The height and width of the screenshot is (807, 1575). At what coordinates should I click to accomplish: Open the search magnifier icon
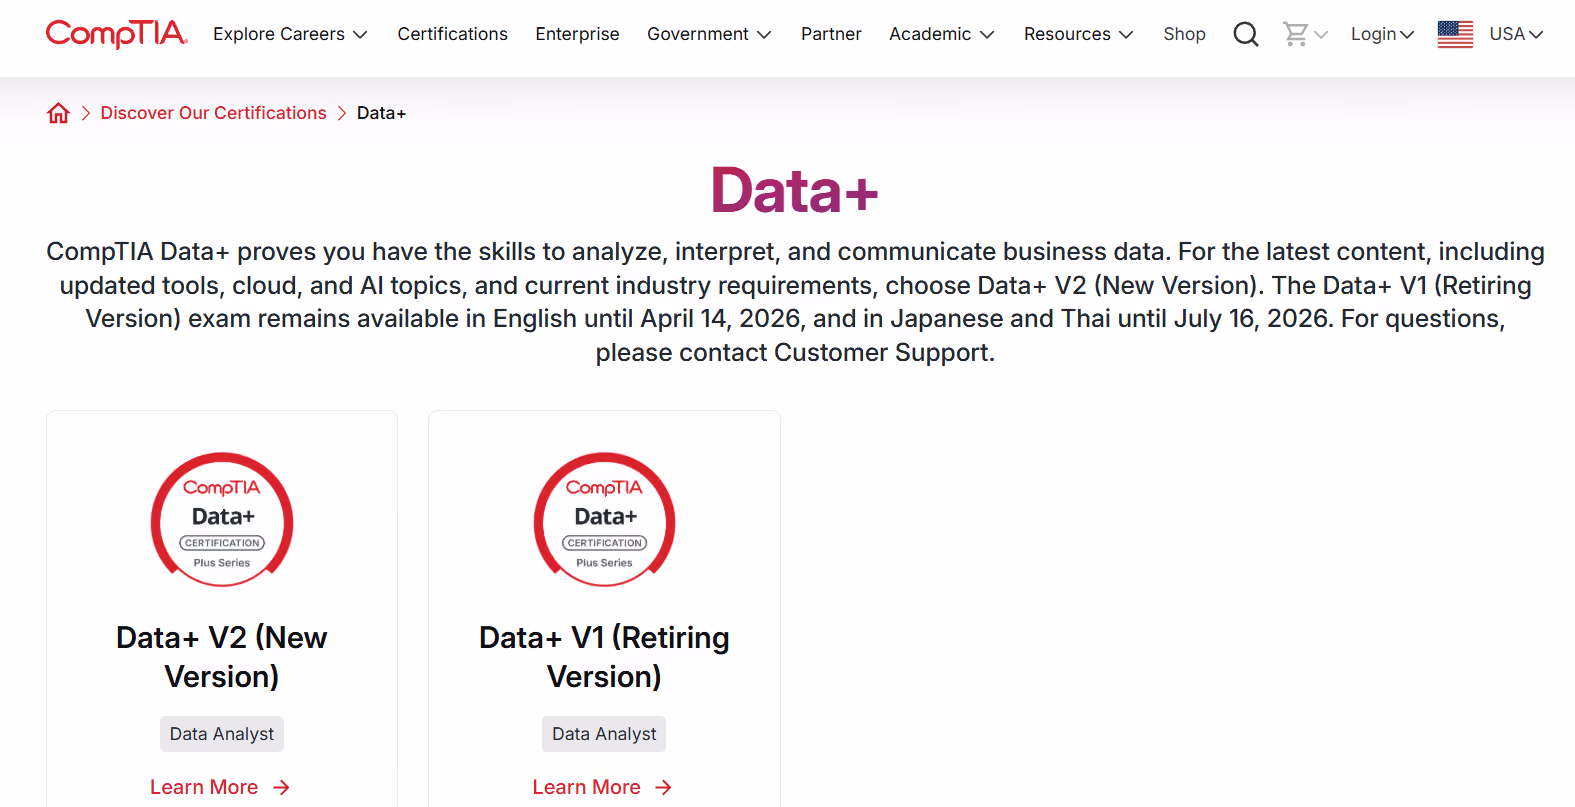[x=1245, y=34]
